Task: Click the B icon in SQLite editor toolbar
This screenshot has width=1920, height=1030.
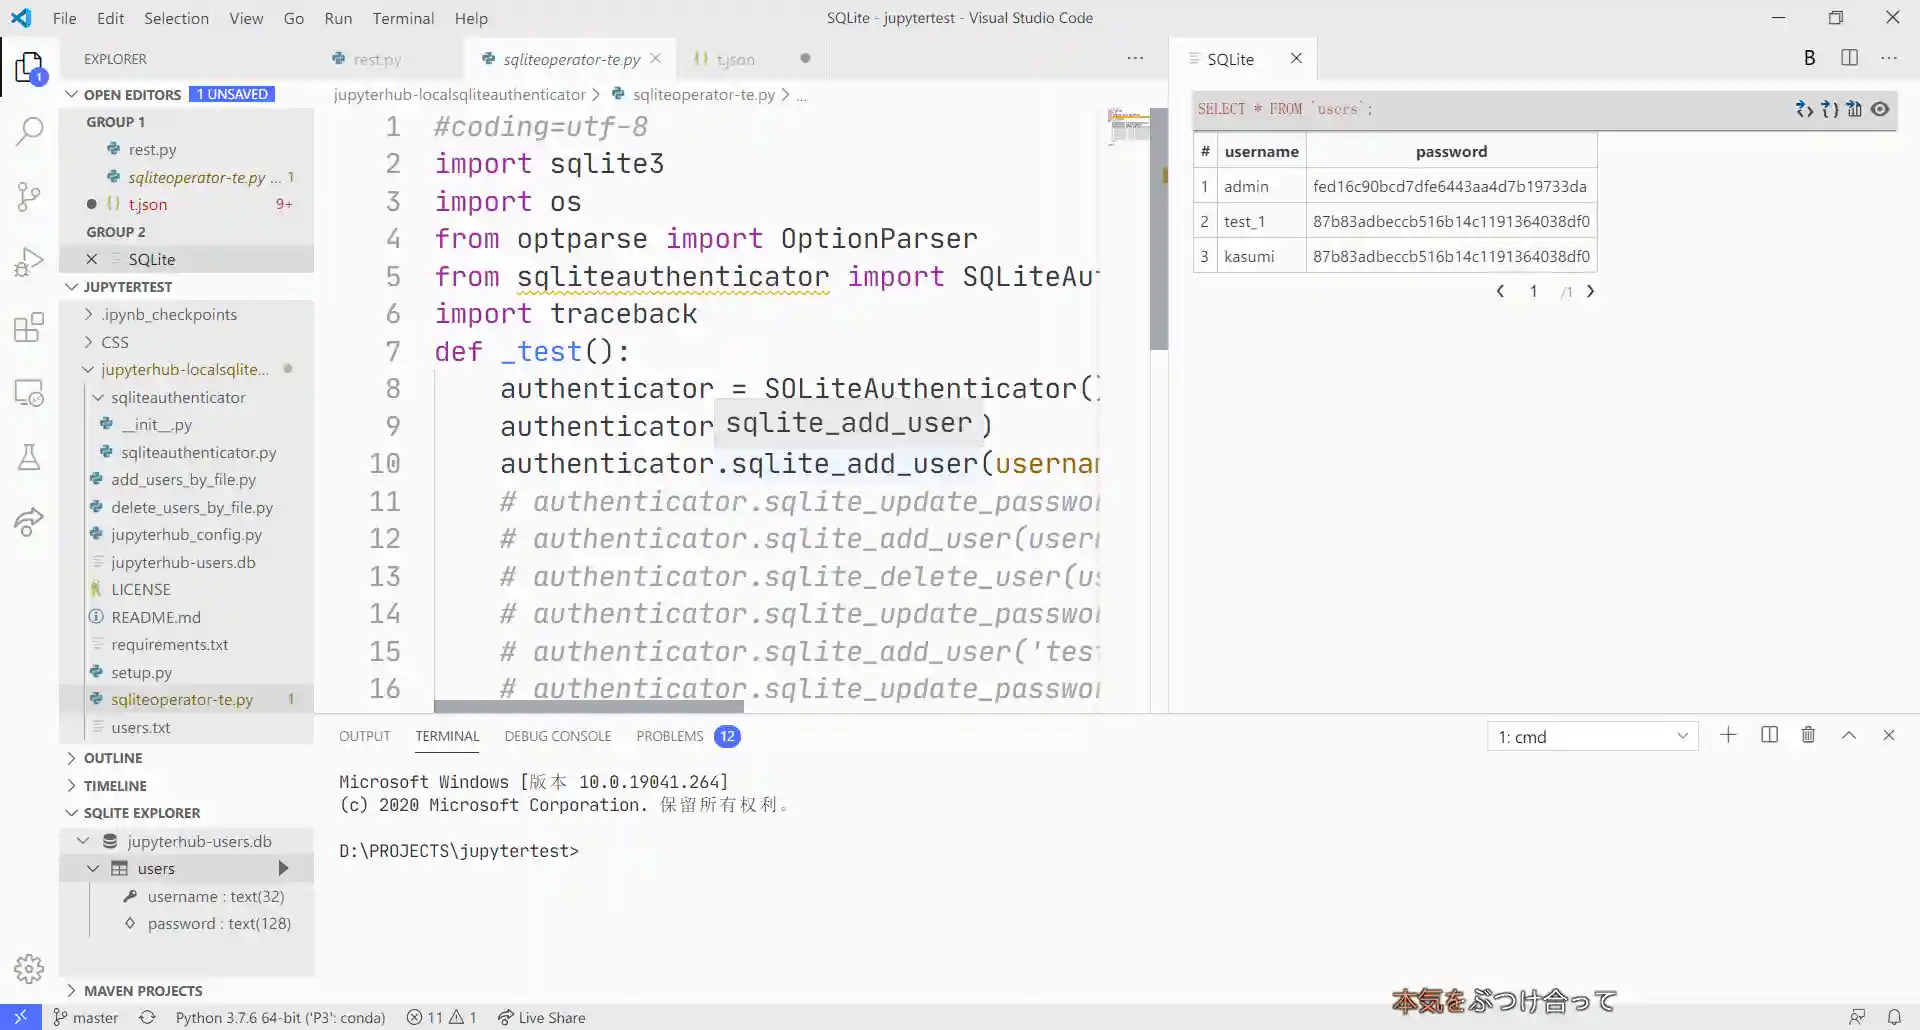Action: 1809,58
